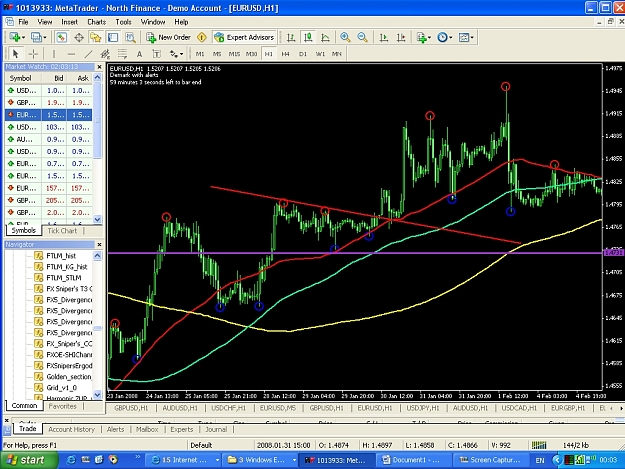
Task: Open the Profiles dropdown arrow
Action: pos(45,37)
